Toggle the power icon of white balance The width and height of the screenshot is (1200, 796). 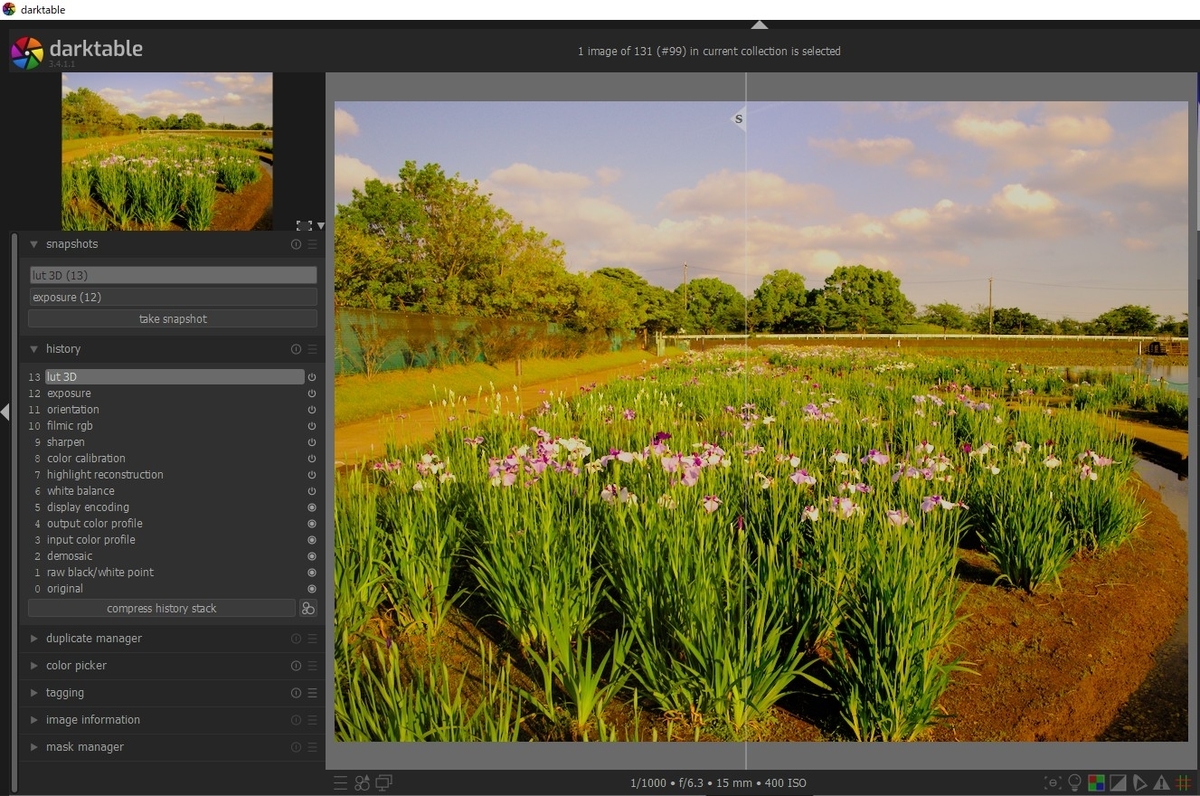tap(311, 491)
